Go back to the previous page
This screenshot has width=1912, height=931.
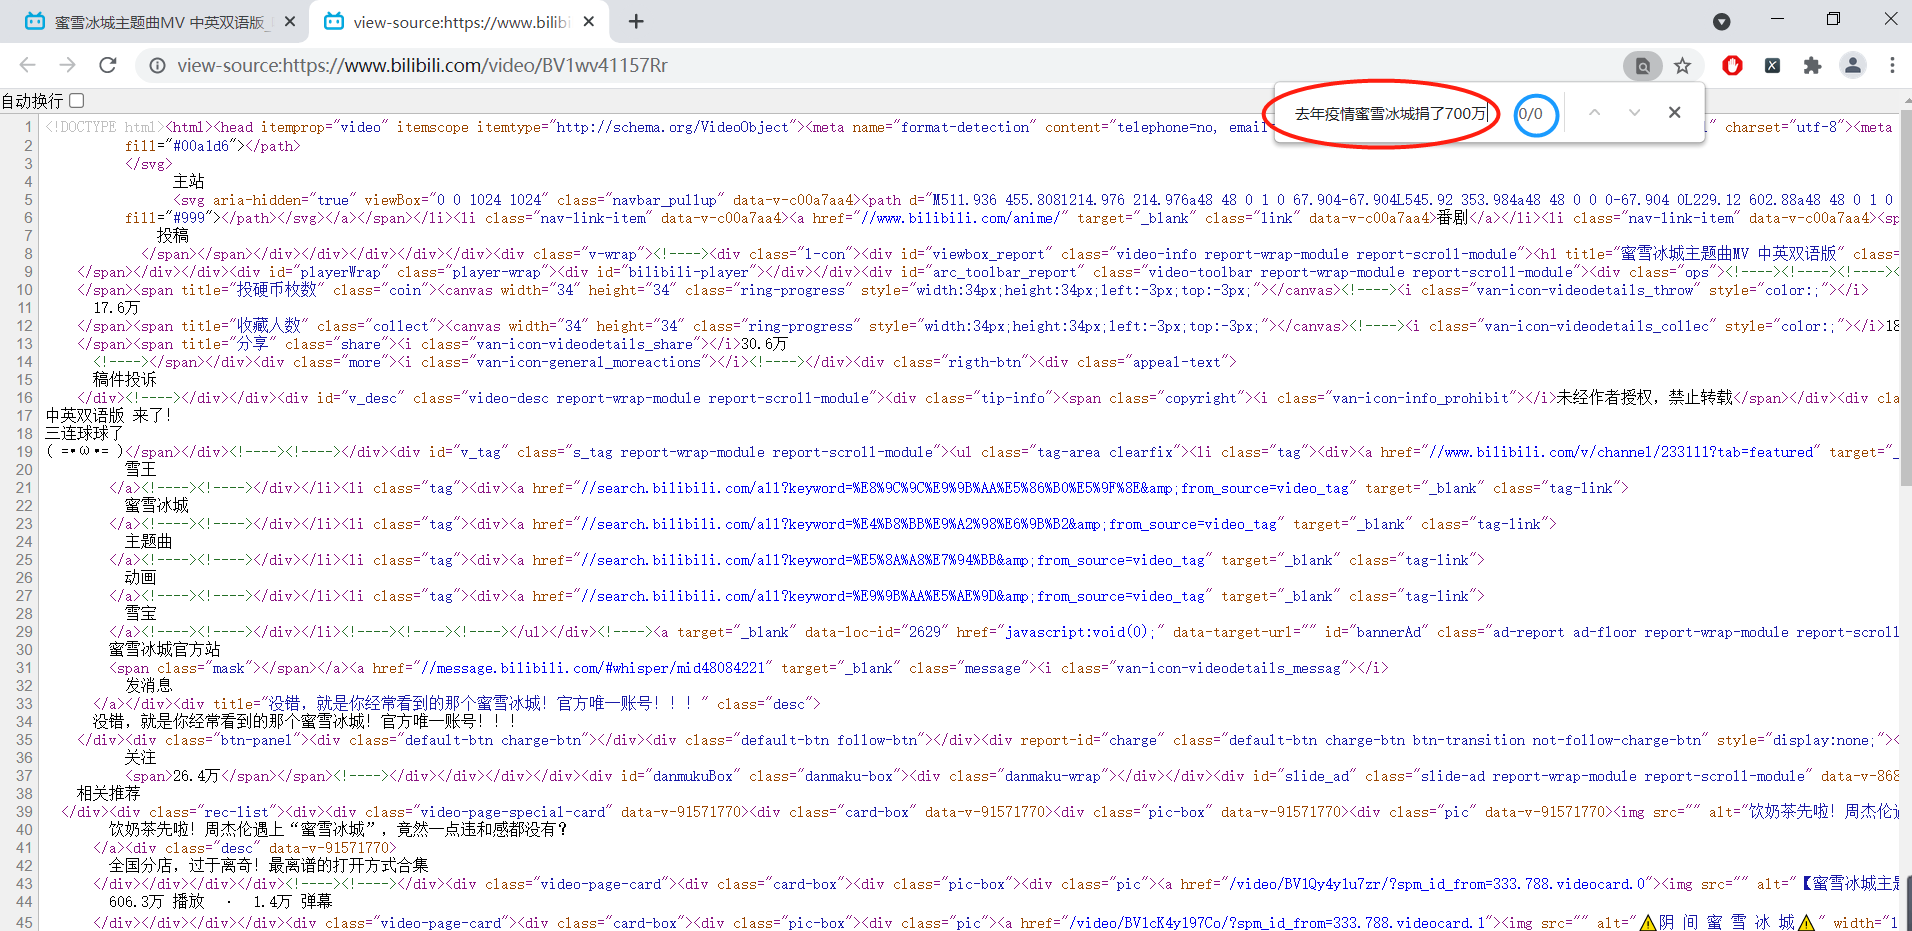click(27, 65)
